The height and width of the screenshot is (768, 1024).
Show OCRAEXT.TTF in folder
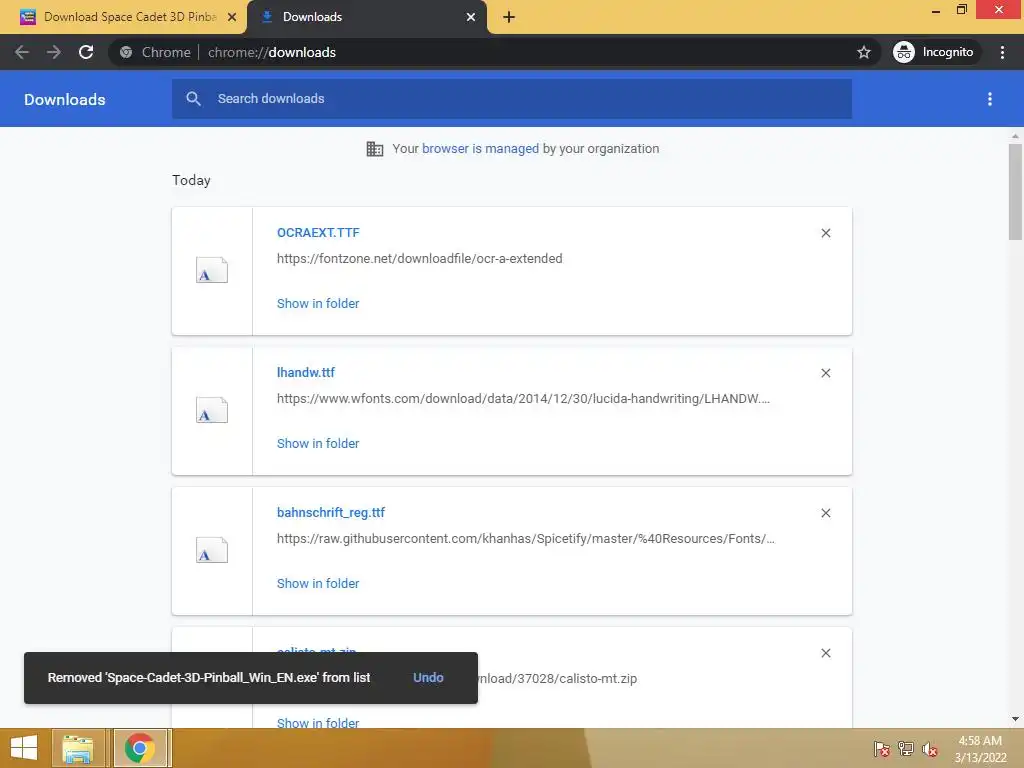click(318, 304)
